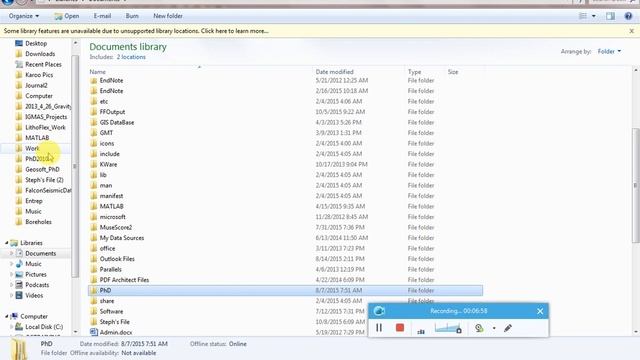Open the change view icon
Viewport: 640px width, 360px height.
pos(583,16)
